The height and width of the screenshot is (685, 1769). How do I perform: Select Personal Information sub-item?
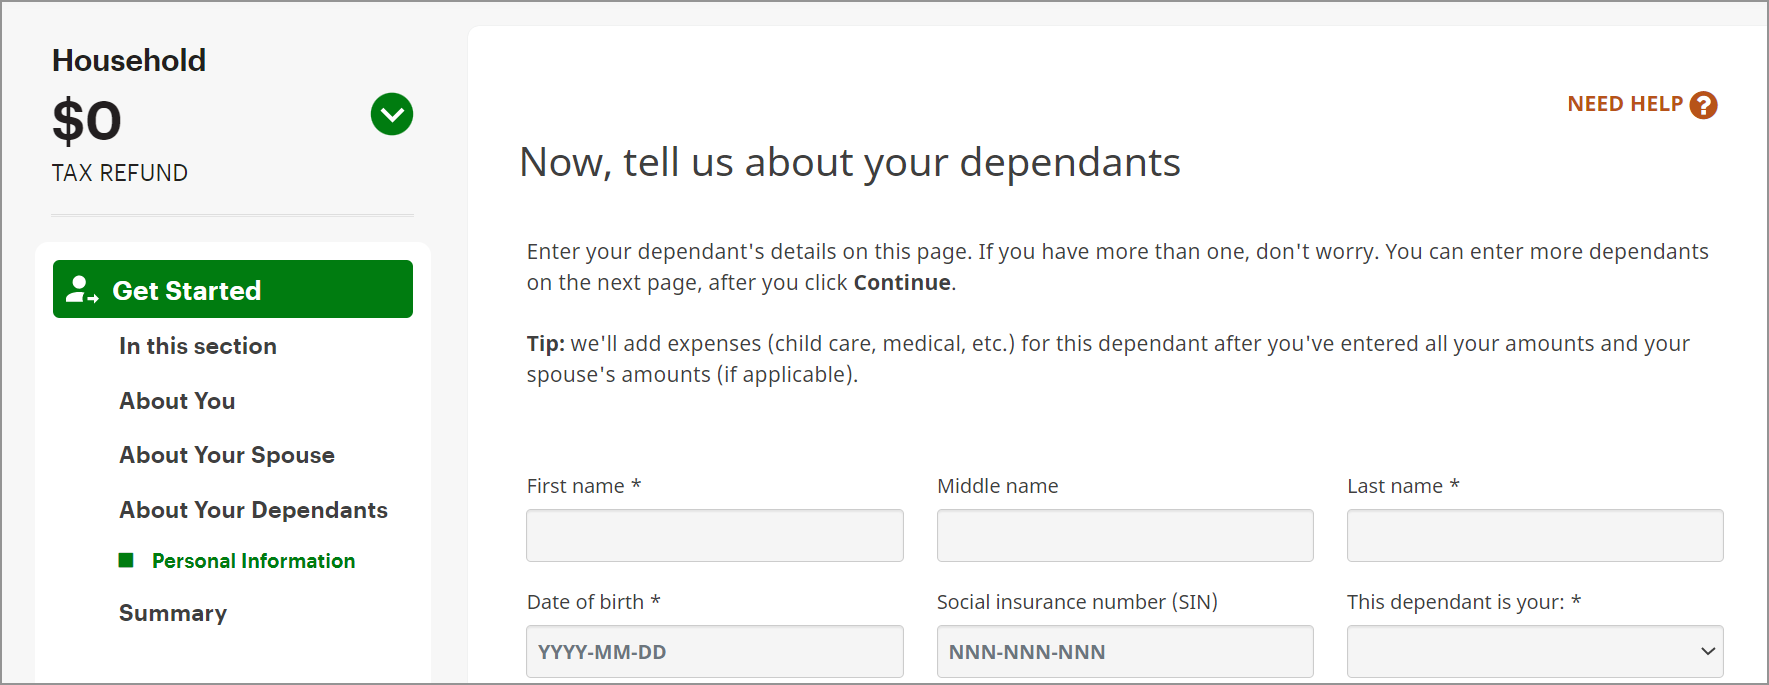253,561
